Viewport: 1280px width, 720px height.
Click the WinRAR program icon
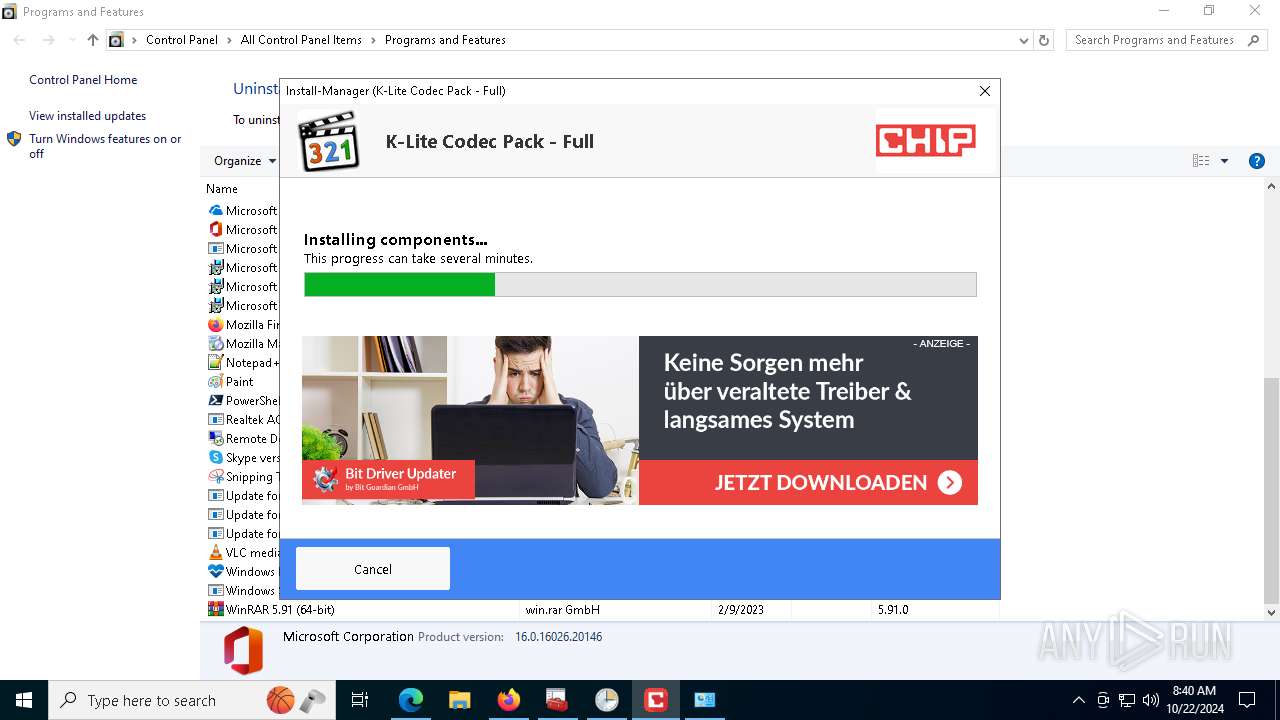point(215,609)
